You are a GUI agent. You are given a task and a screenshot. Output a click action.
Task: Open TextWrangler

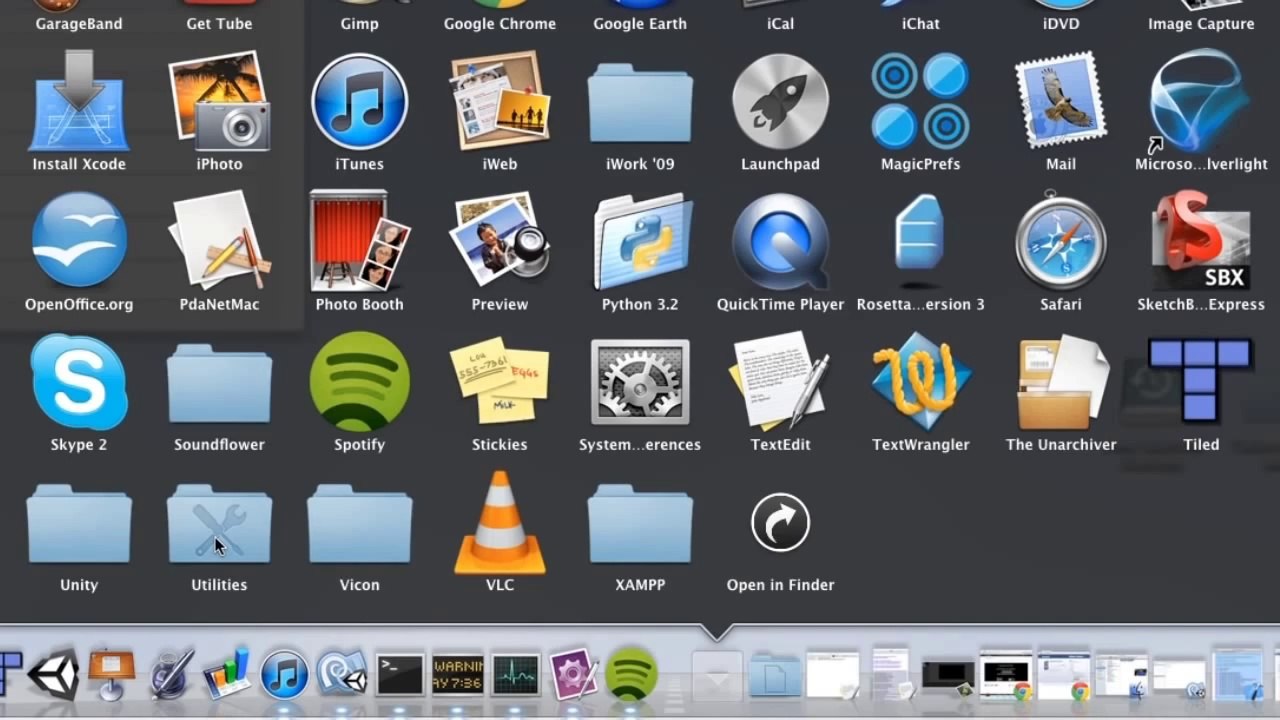click(920, 382)
